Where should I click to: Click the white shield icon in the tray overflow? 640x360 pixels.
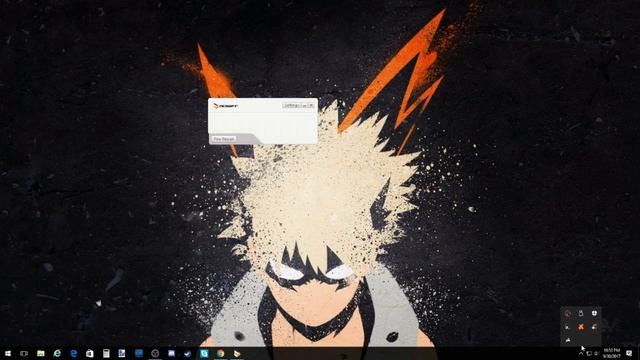tap(594, 313)
